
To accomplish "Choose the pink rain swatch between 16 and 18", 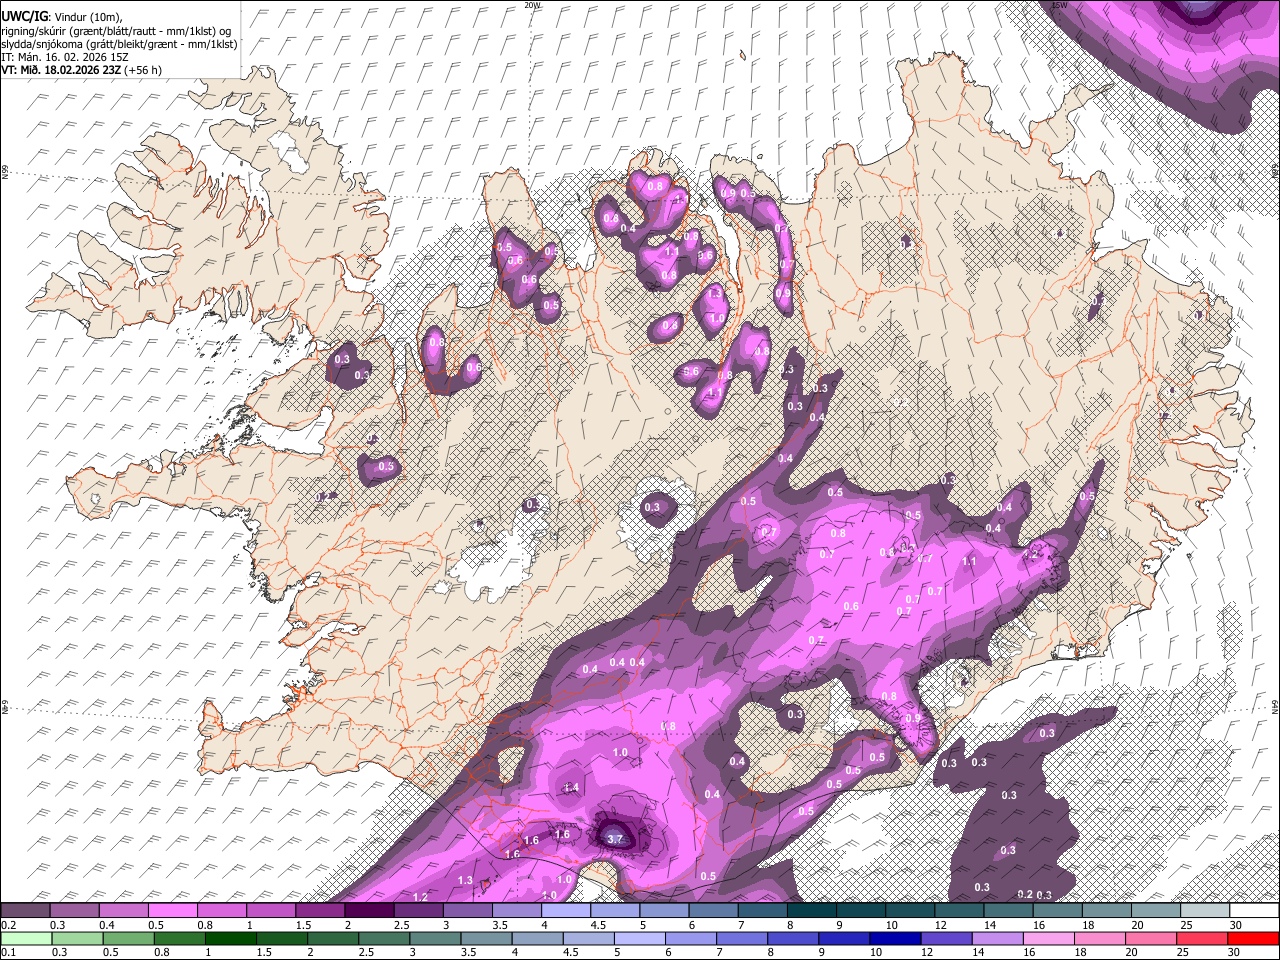I will [1049, 938].
